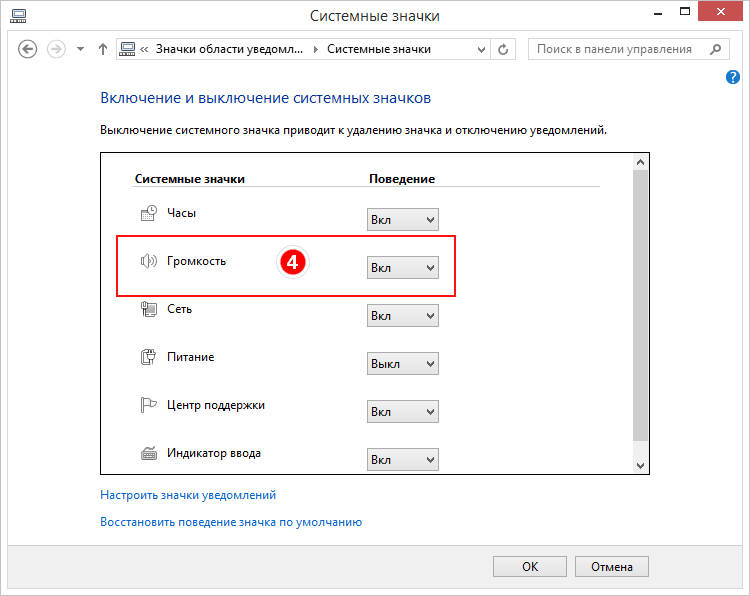Screen dimensions: 750x596
Task: Click the search magnifier icon
Action: 716,49
